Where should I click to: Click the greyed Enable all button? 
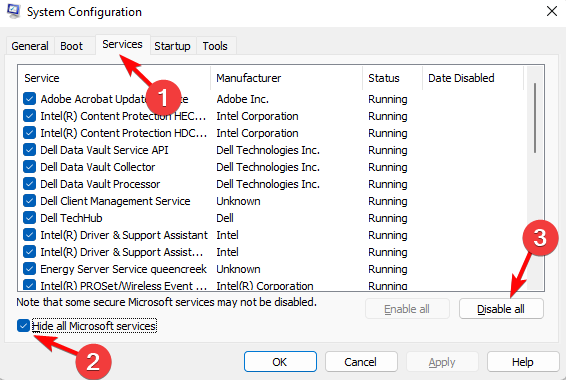pos(407,309)
